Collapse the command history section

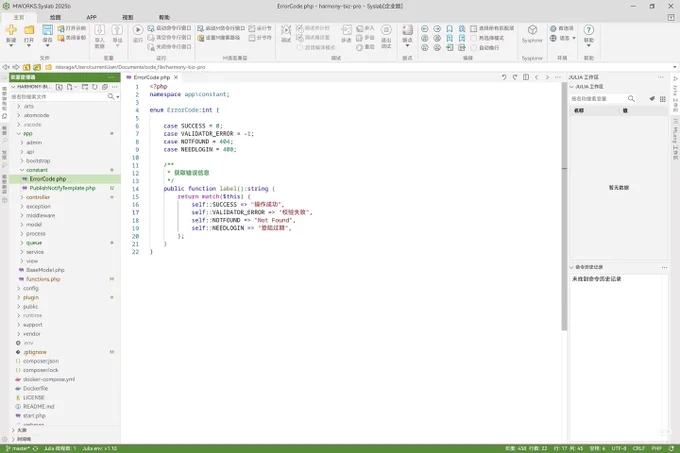(x=572, y=267)
